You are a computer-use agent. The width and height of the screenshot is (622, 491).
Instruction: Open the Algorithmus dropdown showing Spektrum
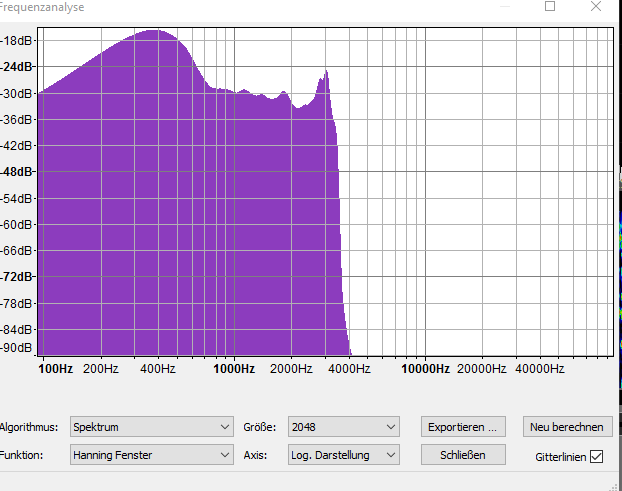click(x=152, y=427)
